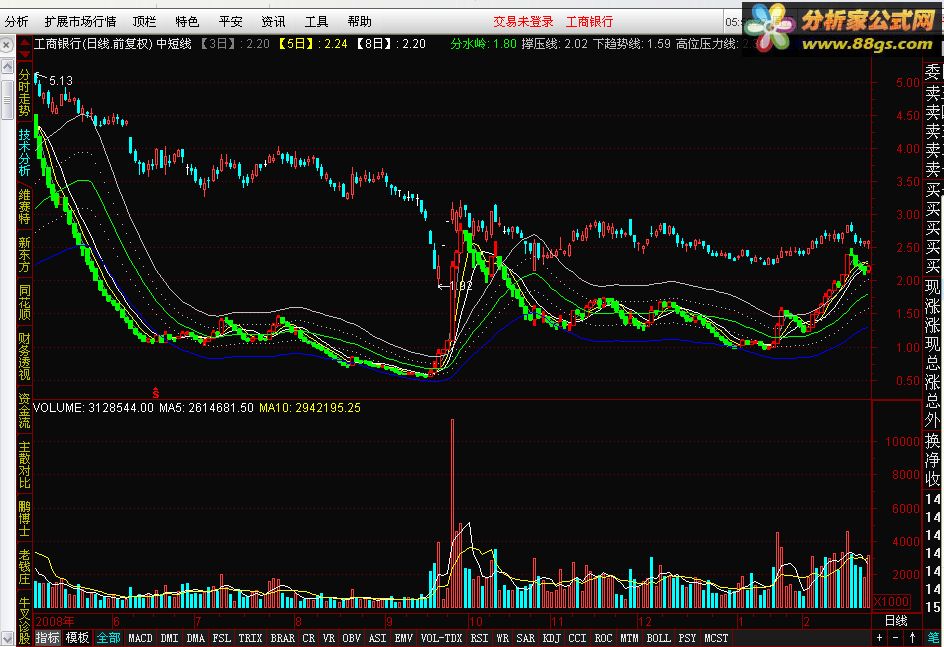The image size is (944, 647).
Task: Click the 工商银行 stock name link
Action: click(589, 22)
